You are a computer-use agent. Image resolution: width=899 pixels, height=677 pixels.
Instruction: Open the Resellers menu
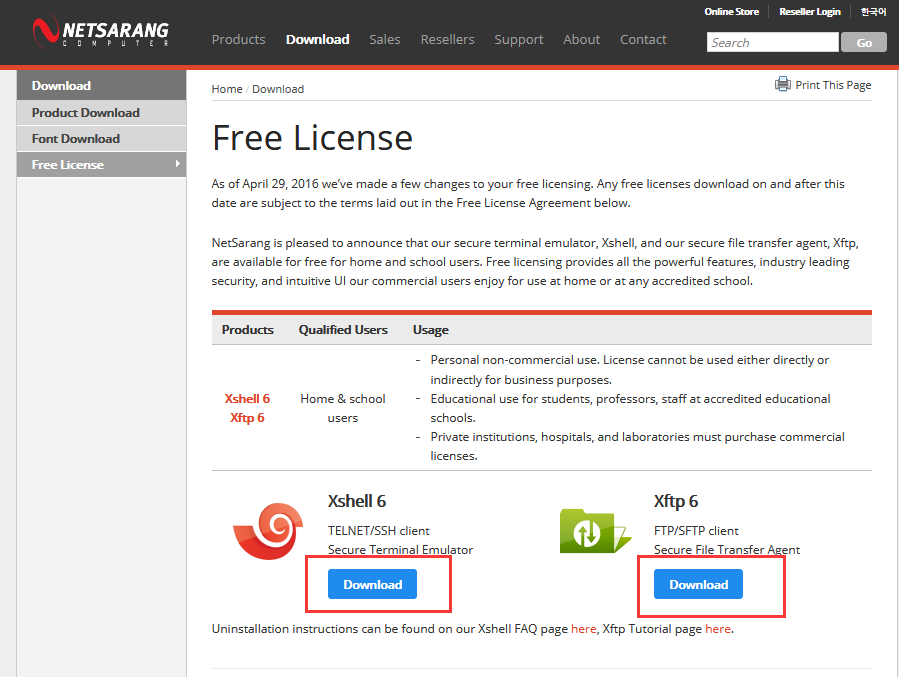coord(448,40)
